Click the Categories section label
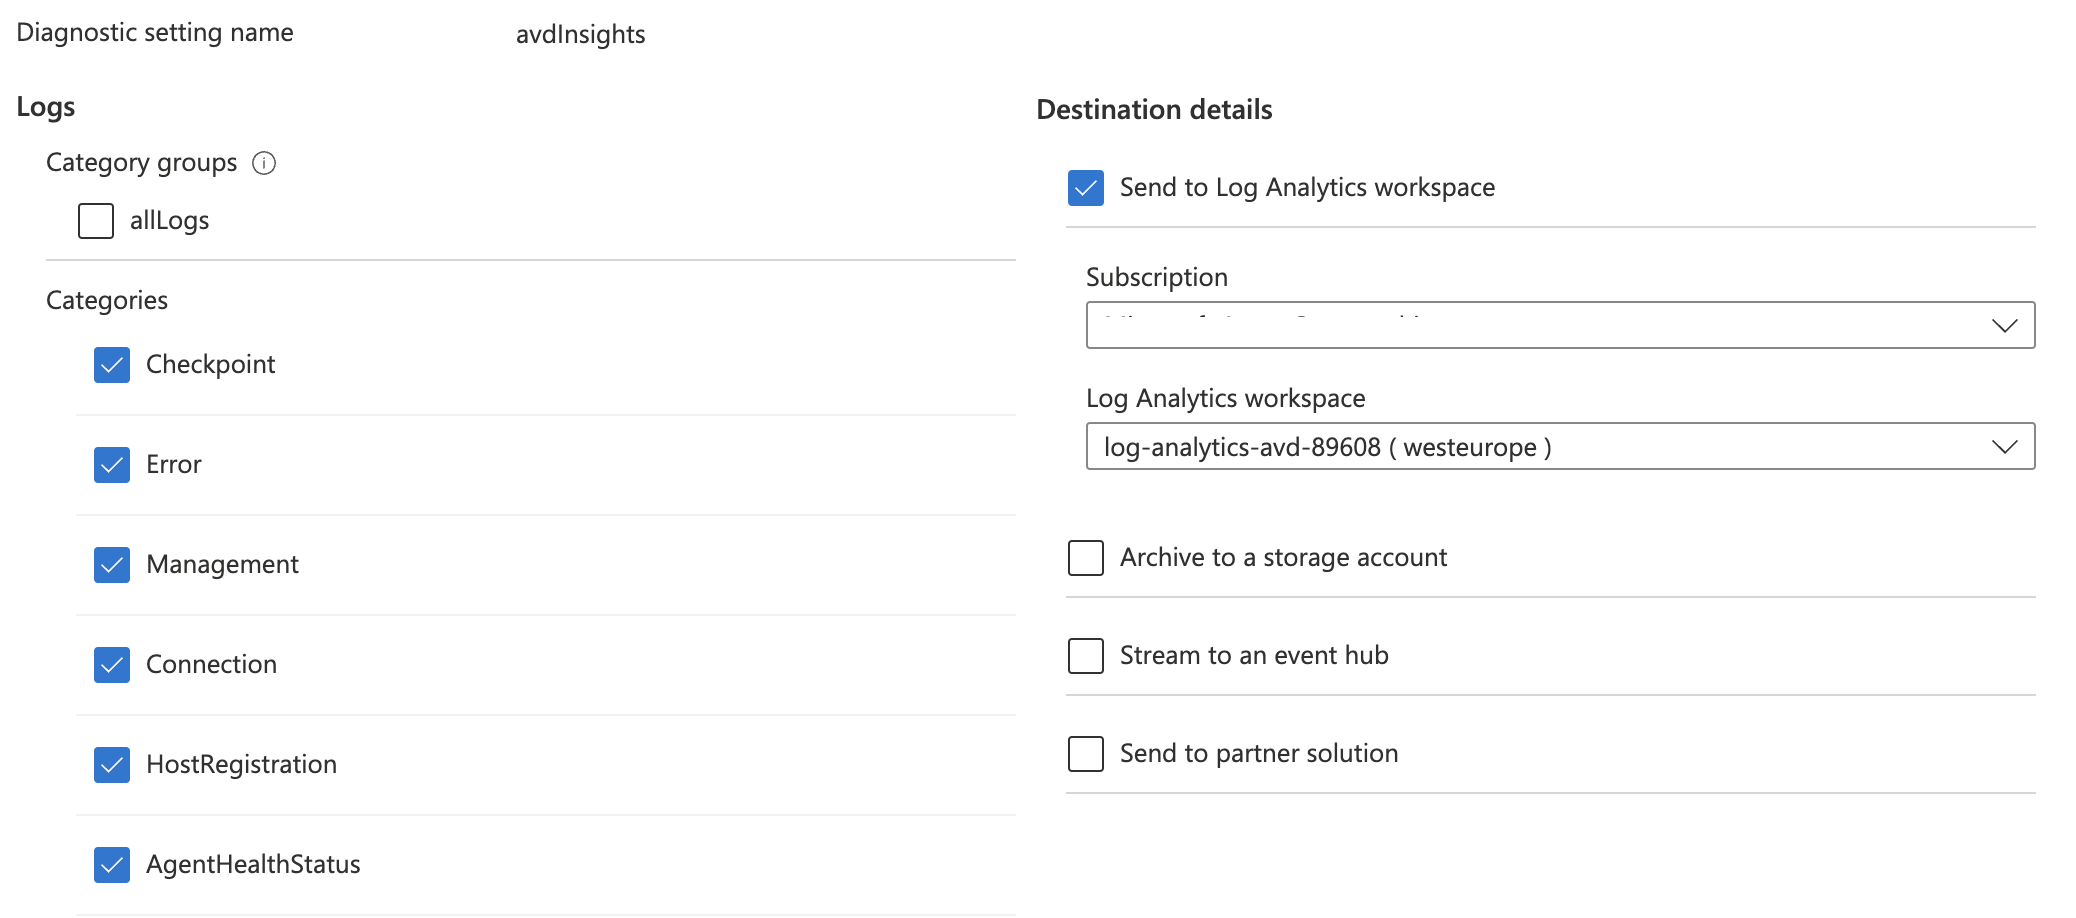This screenshot has height=918, width=2076. coord(106,299)
